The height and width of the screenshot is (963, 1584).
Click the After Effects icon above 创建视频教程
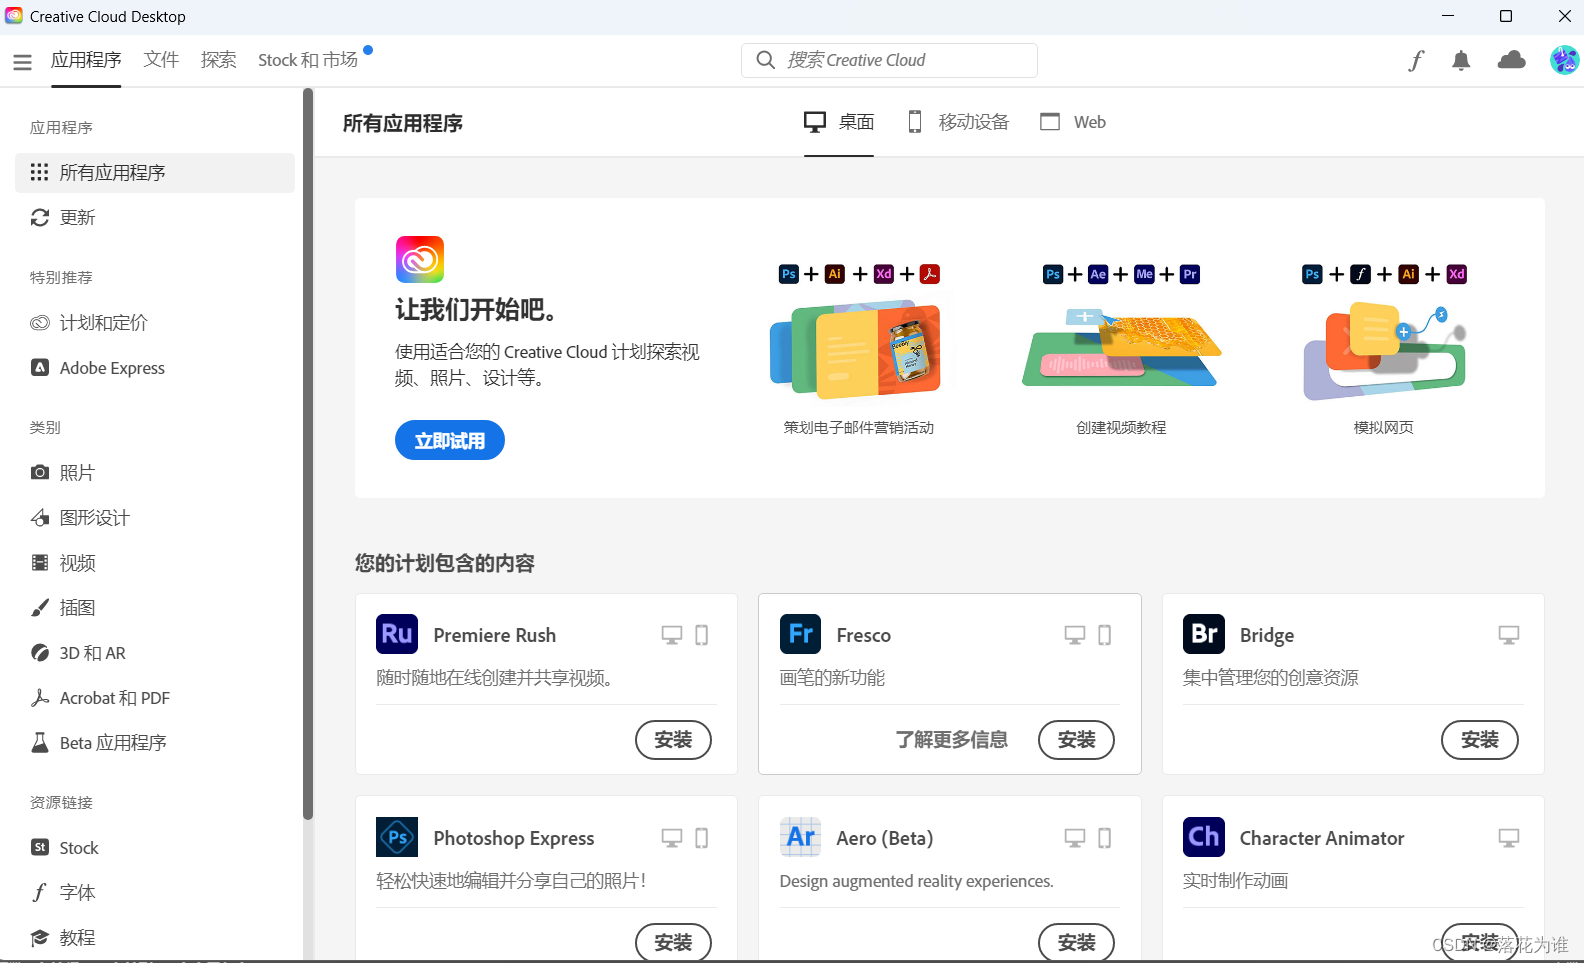point(1098,274)
